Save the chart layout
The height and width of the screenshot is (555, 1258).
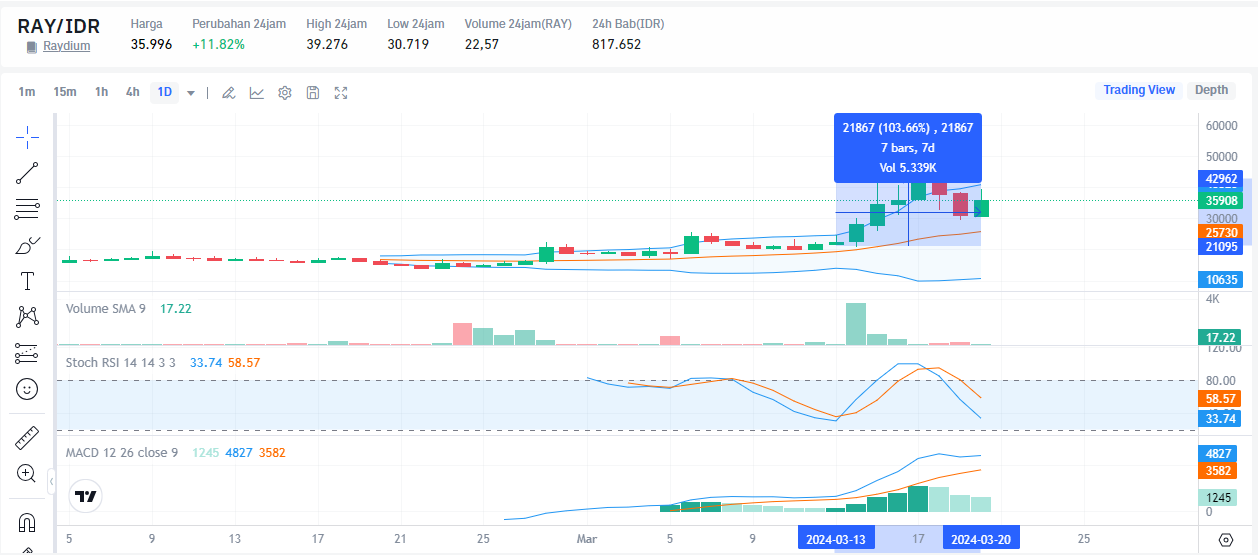[x=313, y=92]
